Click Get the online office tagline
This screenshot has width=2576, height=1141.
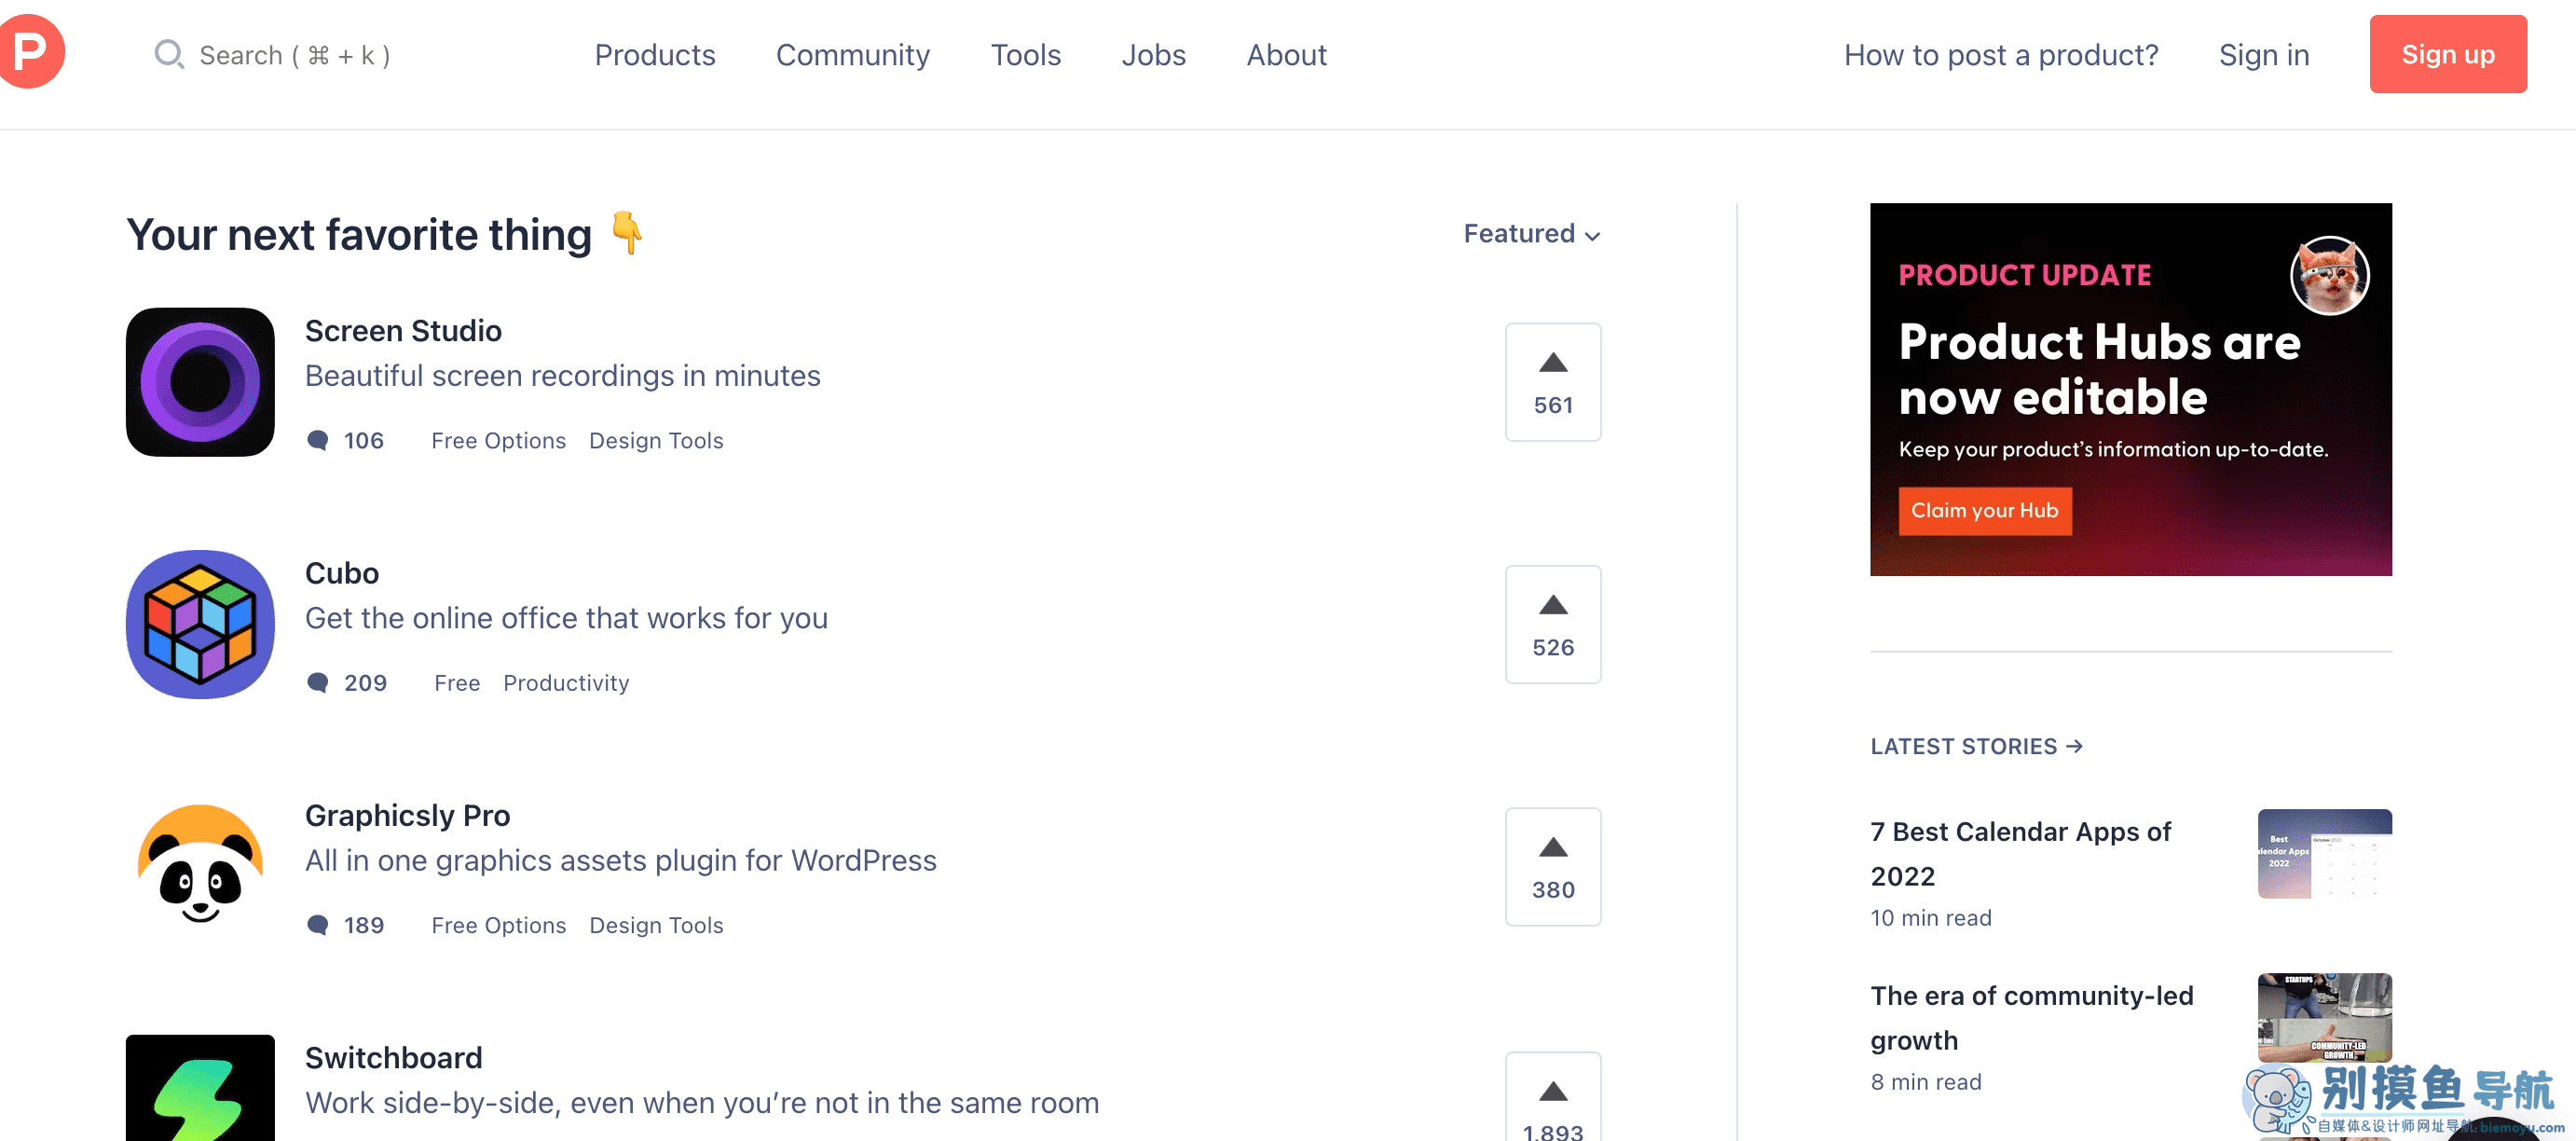566,618
